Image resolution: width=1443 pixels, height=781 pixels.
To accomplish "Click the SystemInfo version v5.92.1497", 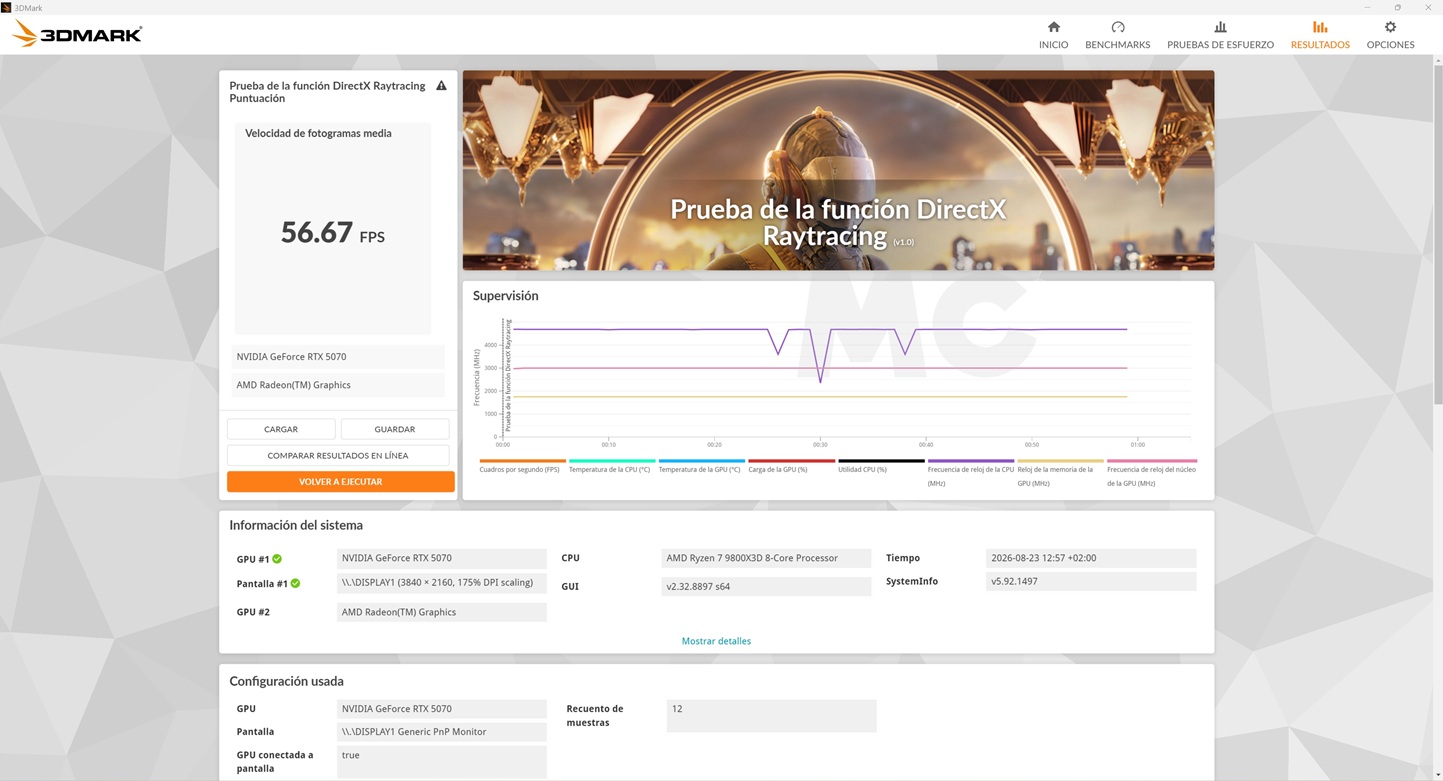I will point(1091,581).
